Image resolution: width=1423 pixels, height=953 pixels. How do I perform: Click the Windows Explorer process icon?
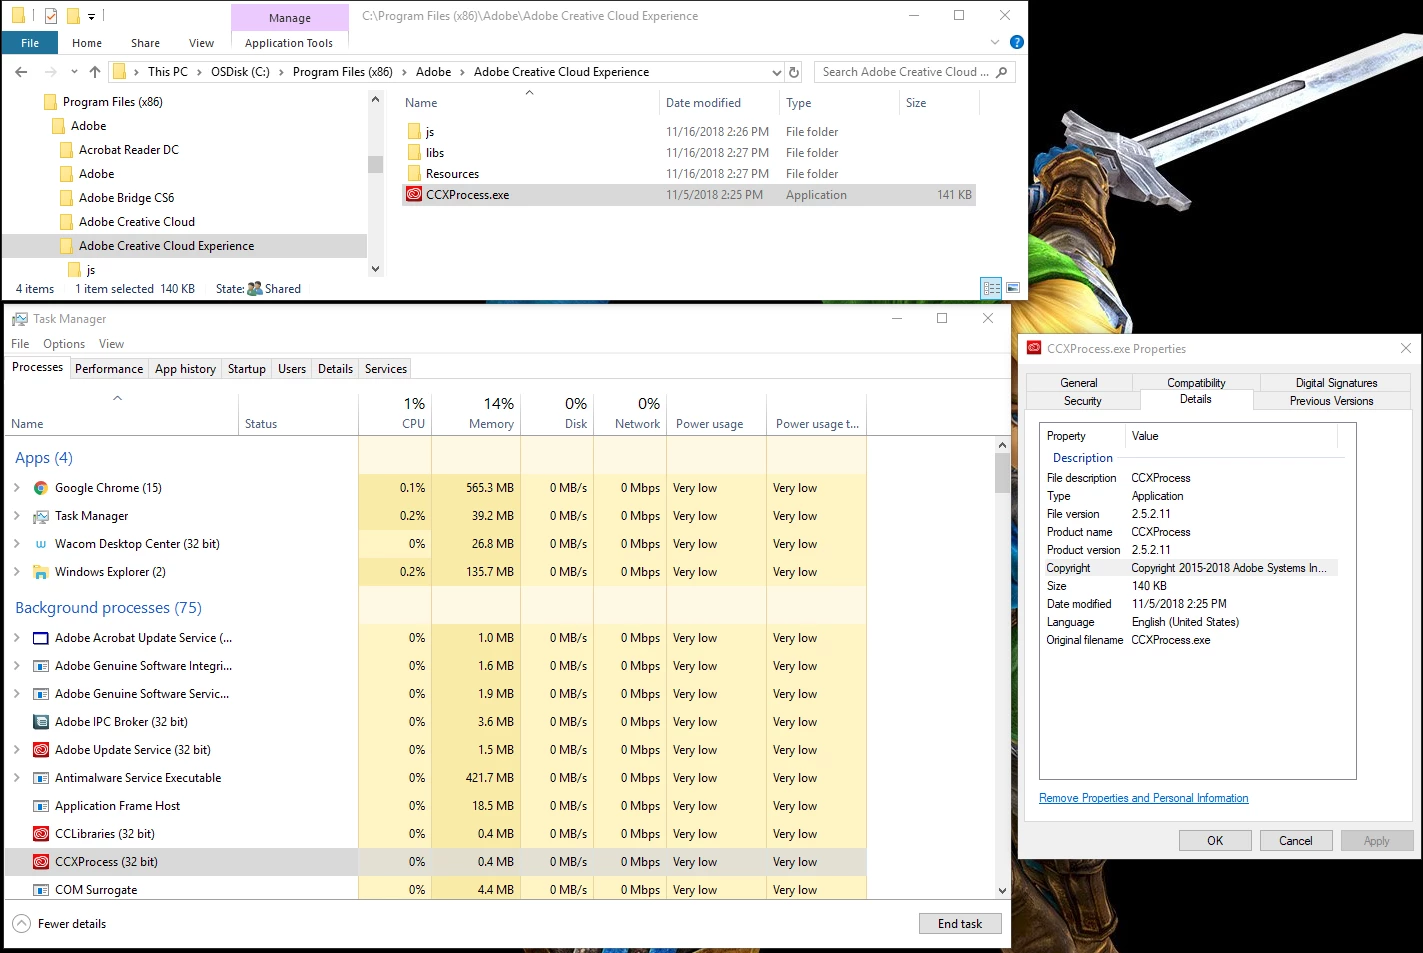point(41,572)
